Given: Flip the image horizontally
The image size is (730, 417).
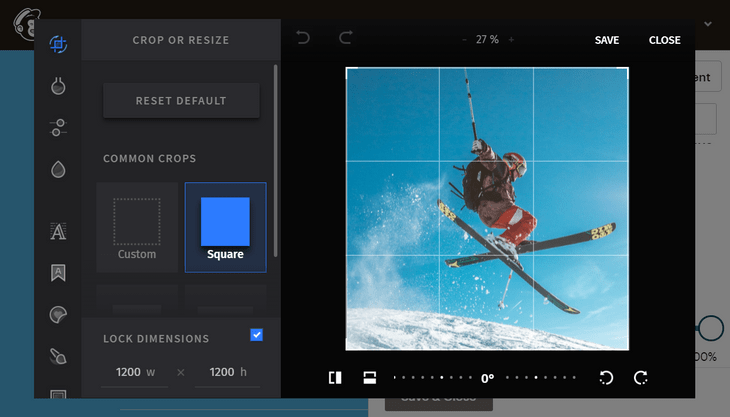Looking at the screenshot, I should (335, 377).
